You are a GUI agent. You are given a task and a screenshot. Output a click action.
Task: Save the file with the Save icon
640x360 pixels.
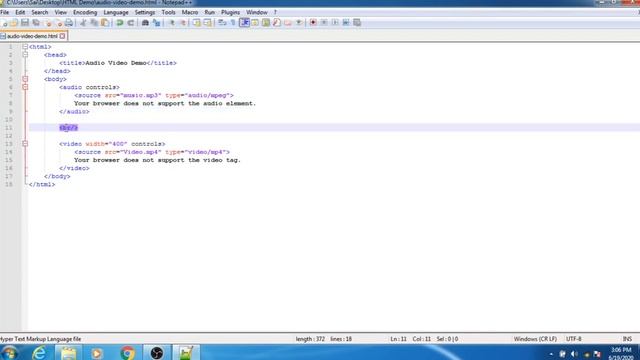click(x=25, y=23)
